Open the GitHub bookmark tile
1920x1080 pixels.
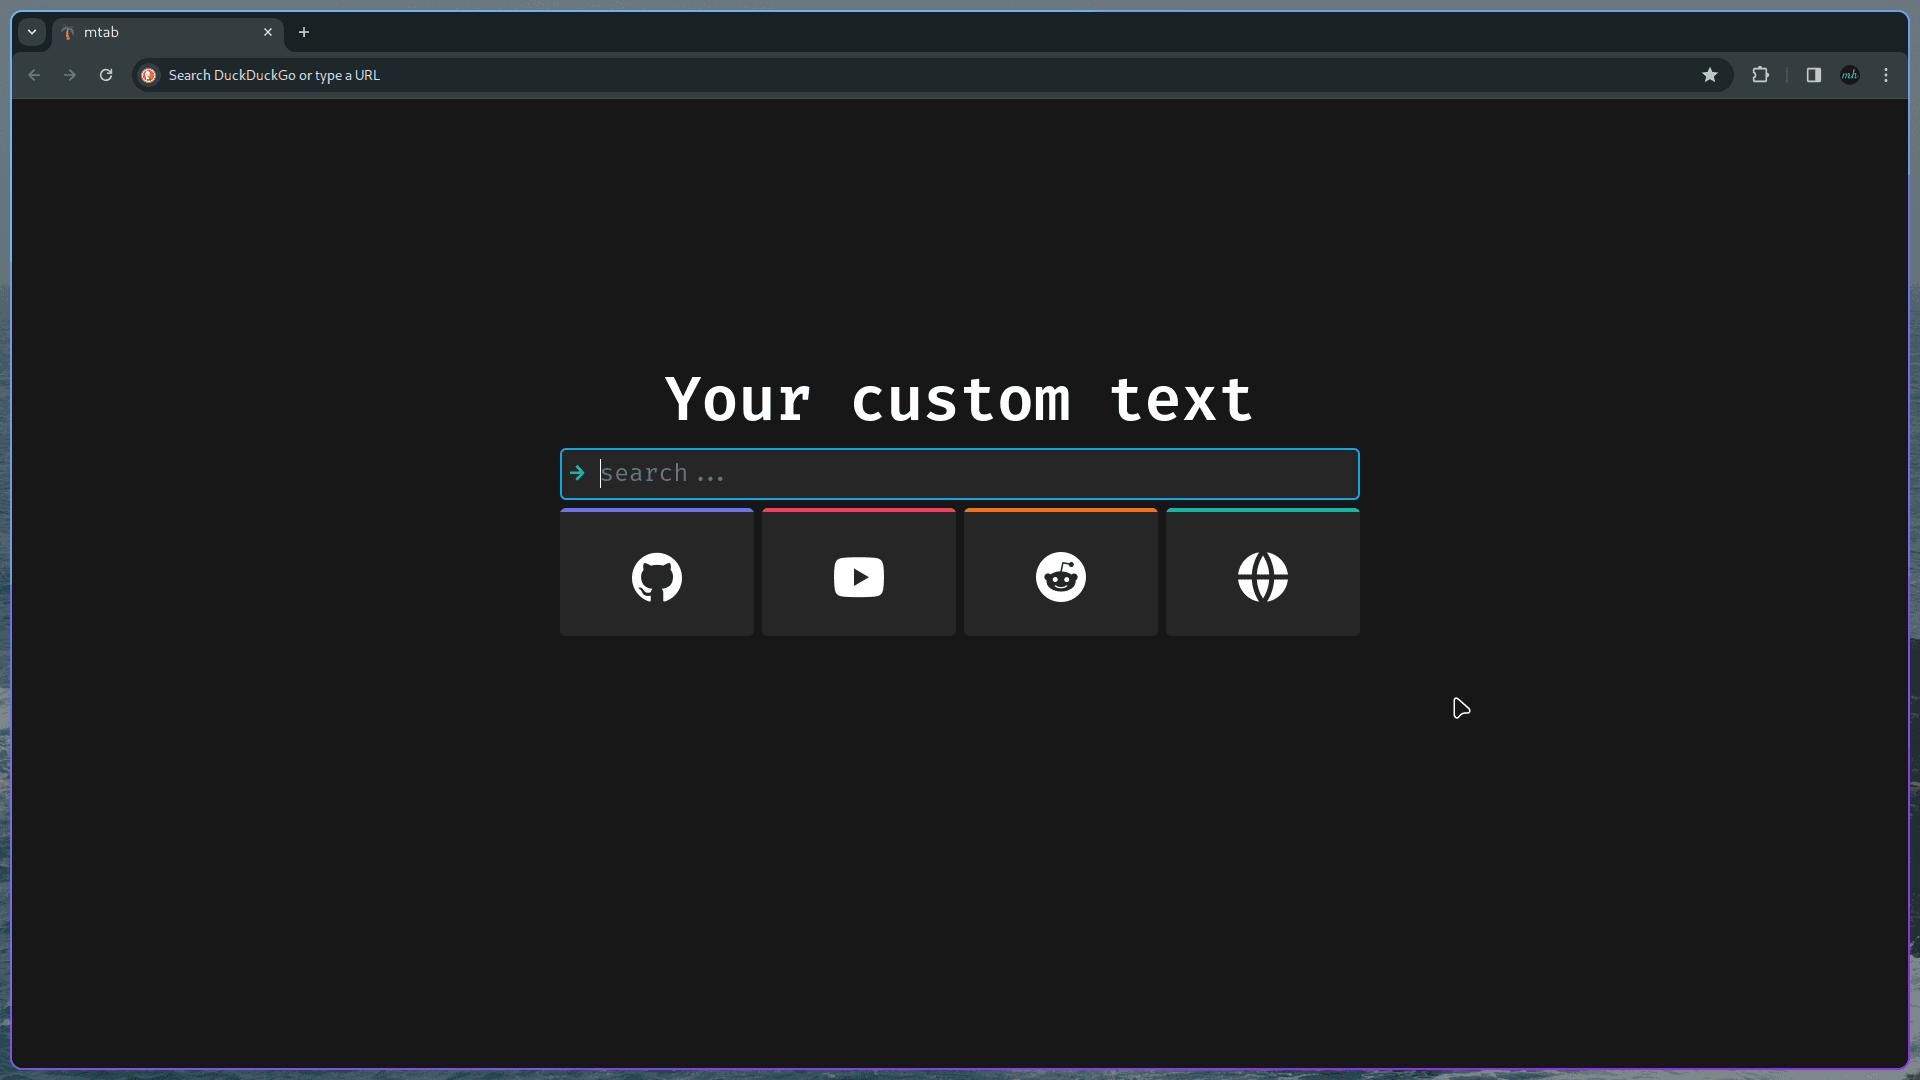point(656,574)
